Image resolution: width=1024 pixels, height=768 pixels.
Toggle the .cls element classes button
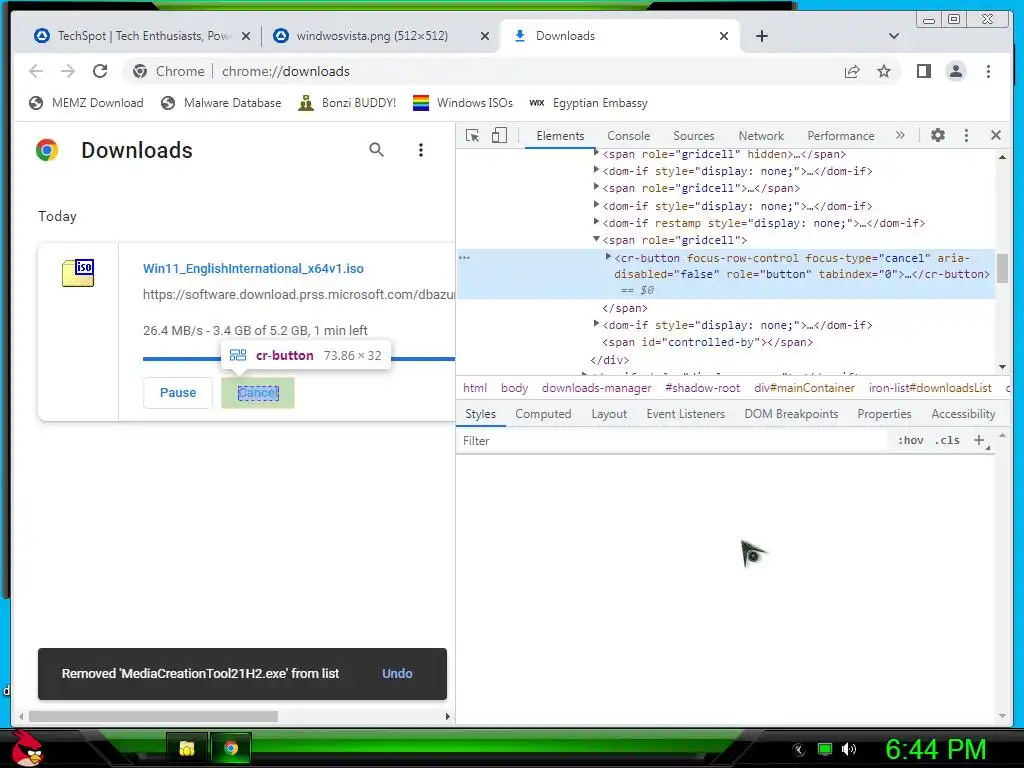click(947, 441)
